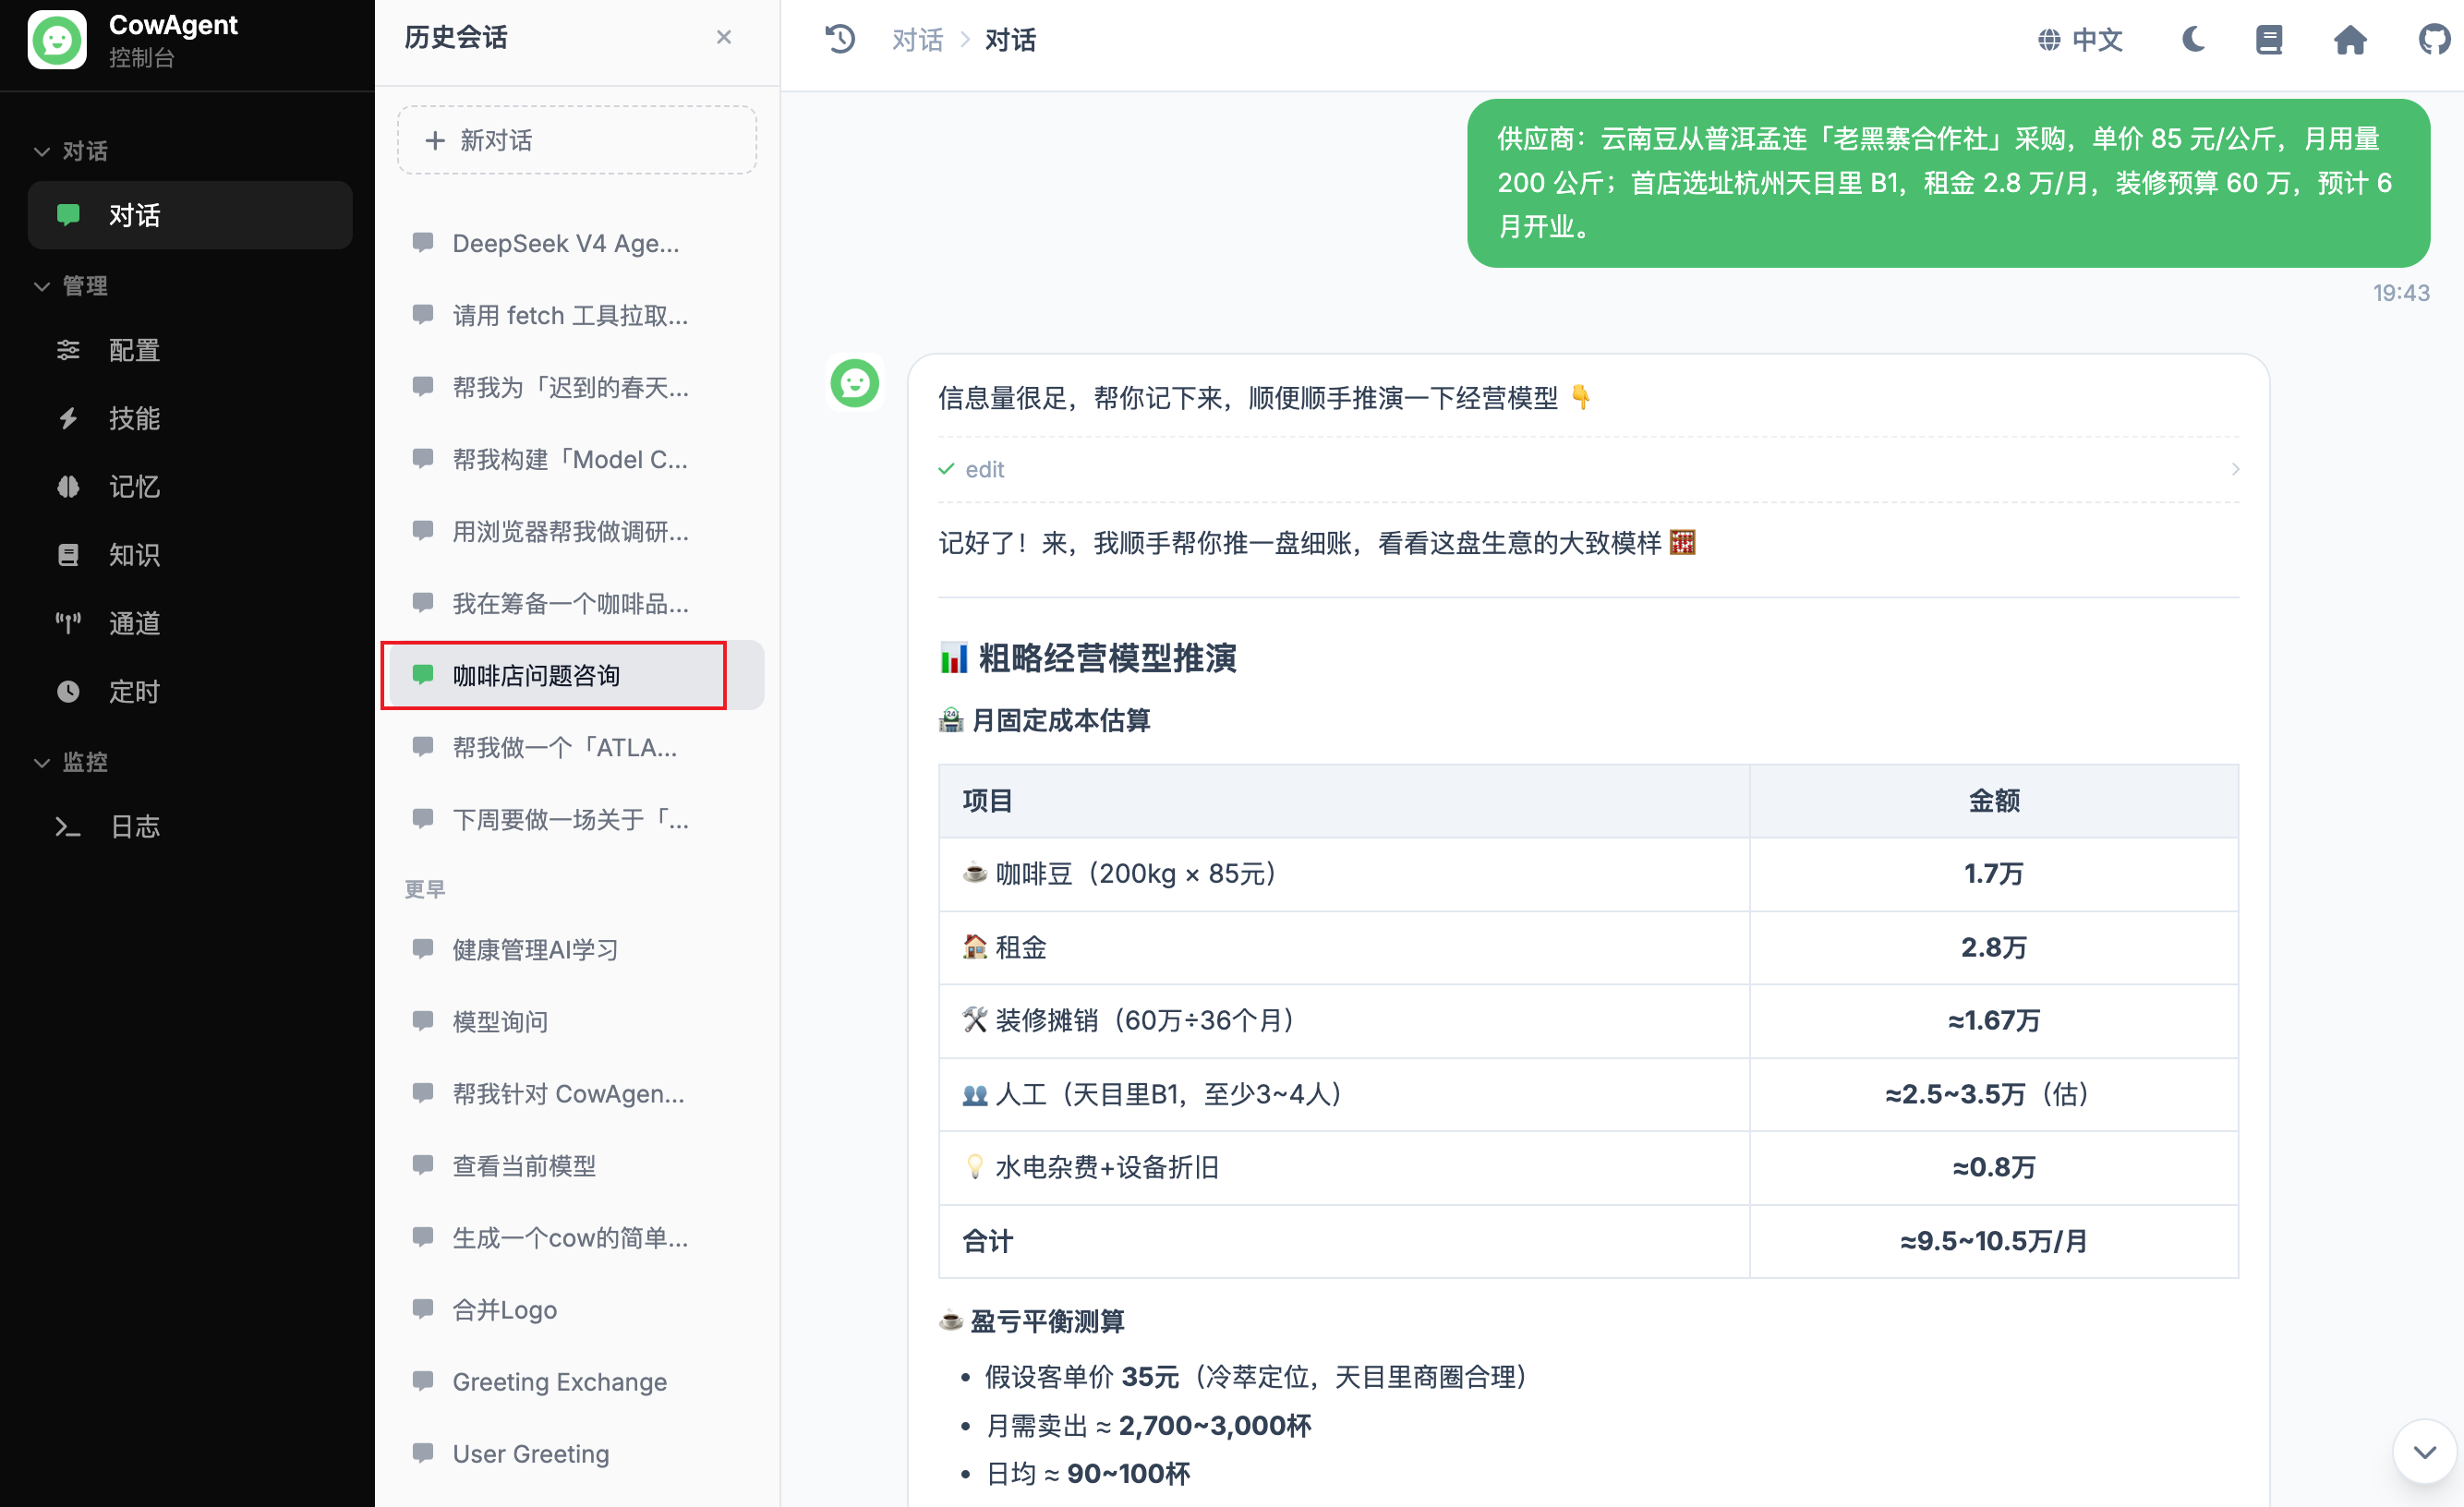Toggle the documentation panel icon
The image size is (2464, 1507).
2269,39
